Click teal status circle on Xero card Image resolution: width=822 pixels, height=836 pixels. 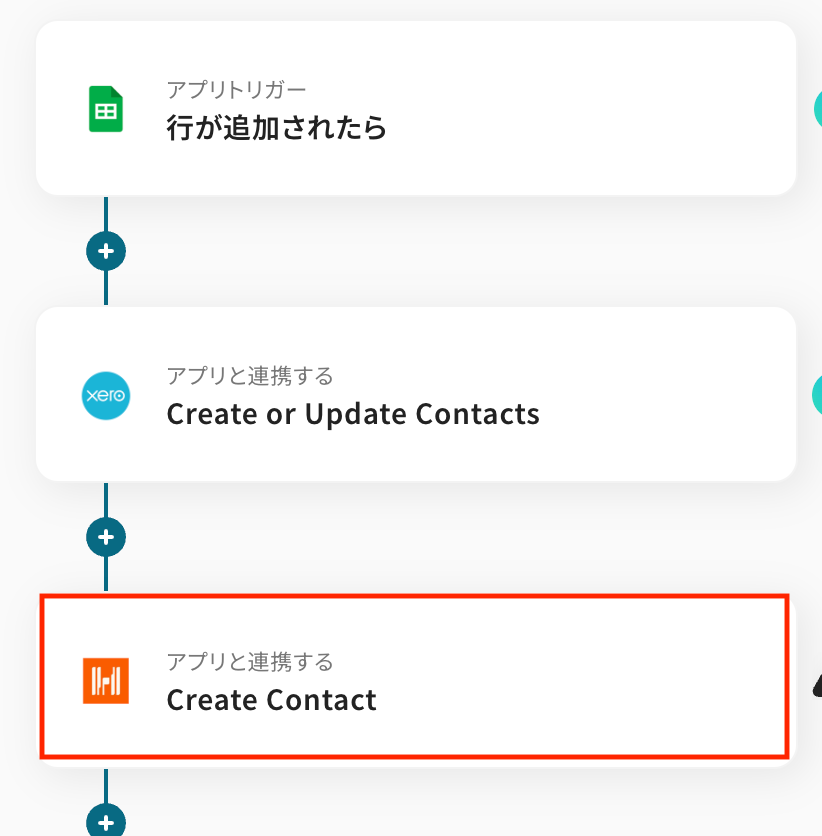click(x=817, y=395)
